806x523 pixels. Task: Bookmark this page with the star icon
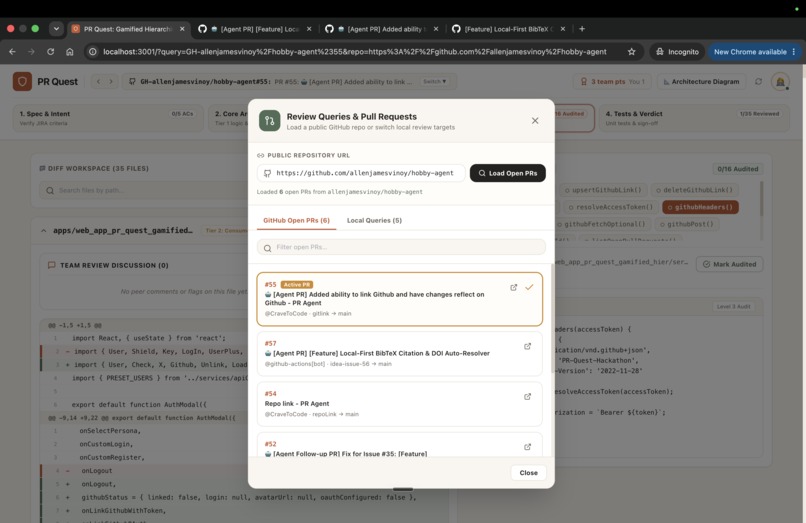632,51
